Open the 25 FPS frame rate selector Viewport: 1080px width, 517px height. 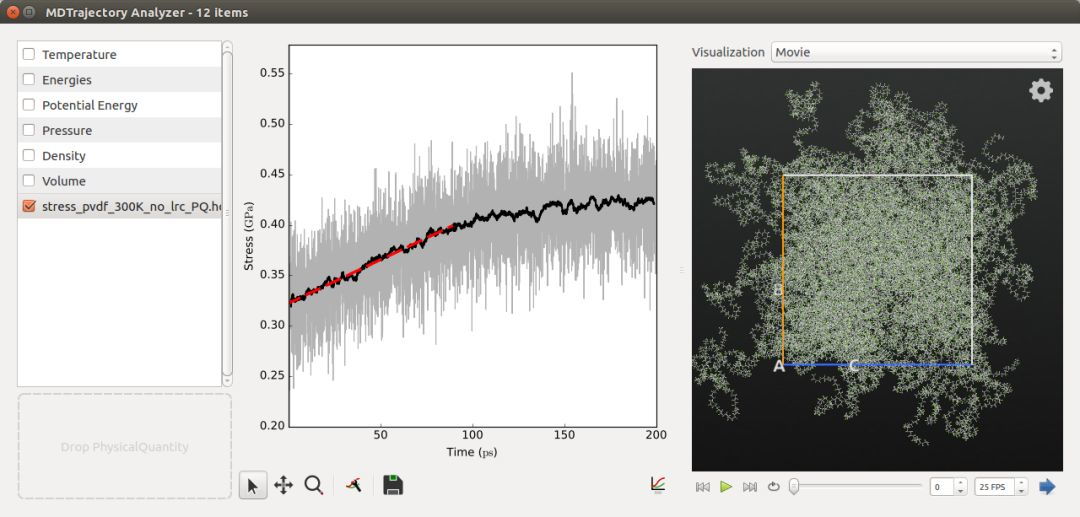(1001, 487)
